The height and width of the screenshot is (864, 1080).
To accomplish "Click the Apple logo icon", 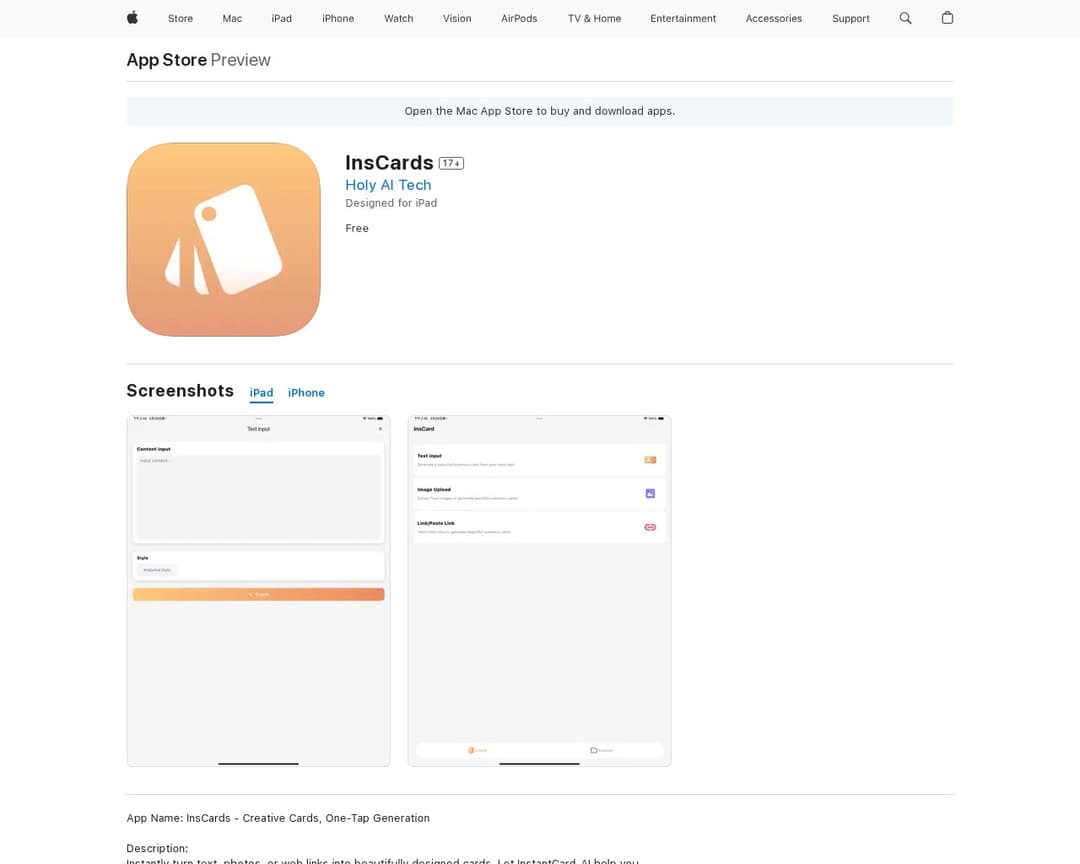I will pos(132,18).
